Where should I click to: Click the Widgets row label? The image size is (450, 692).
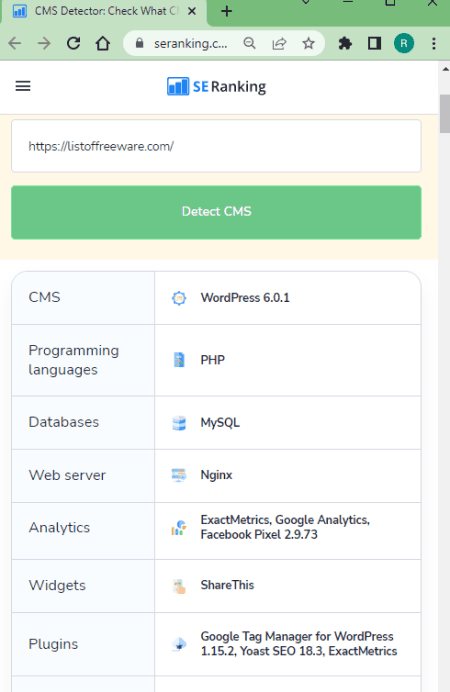pyautogui.click(x=57, y=586)
